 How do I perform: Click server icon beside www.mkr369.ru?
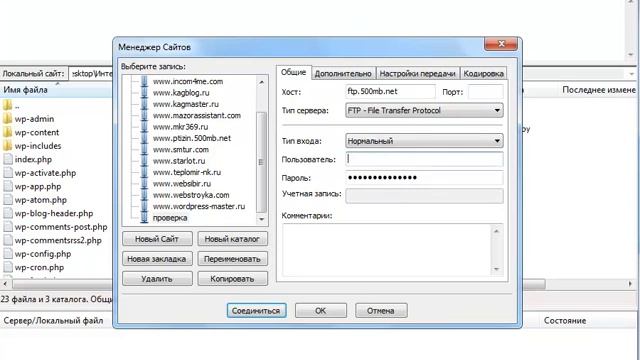[x=144, y=127]
